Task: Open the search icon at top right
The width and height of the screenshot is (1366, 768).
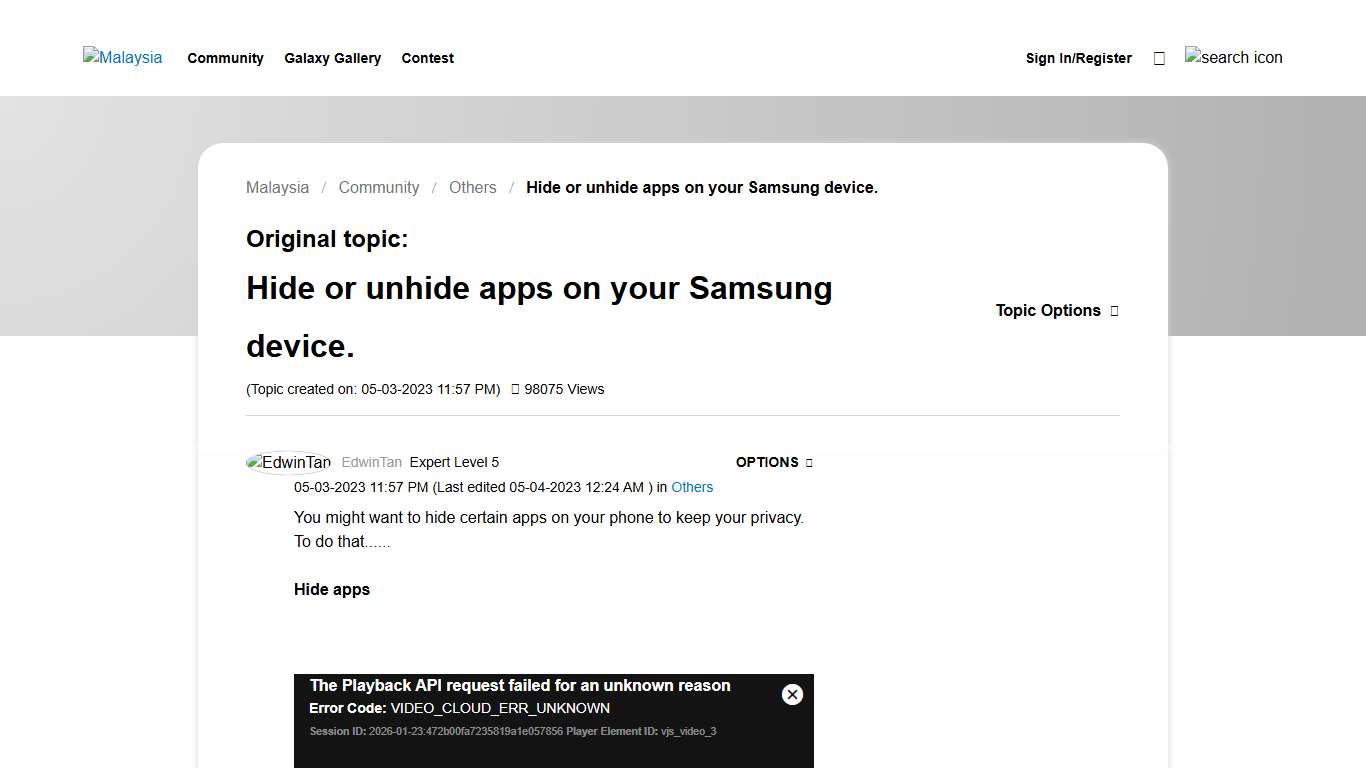Action: point(1233,57)
